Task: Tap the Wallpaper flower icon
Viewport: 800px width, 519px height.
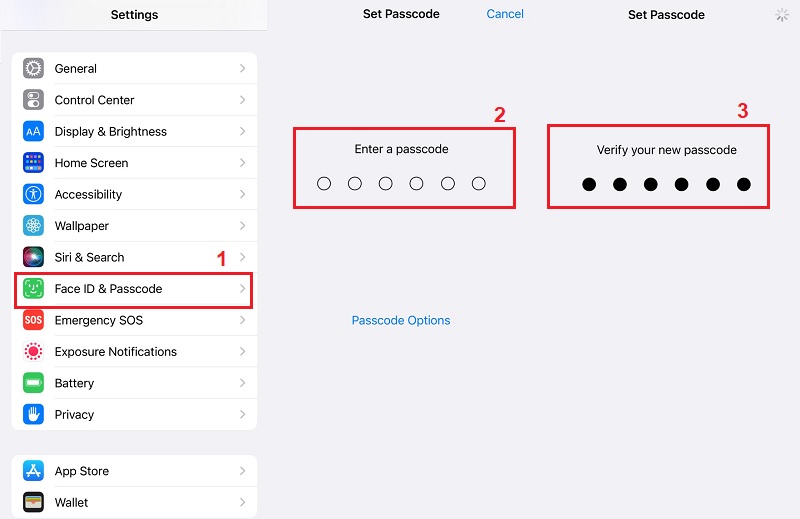Action: [x=34, y=226]
